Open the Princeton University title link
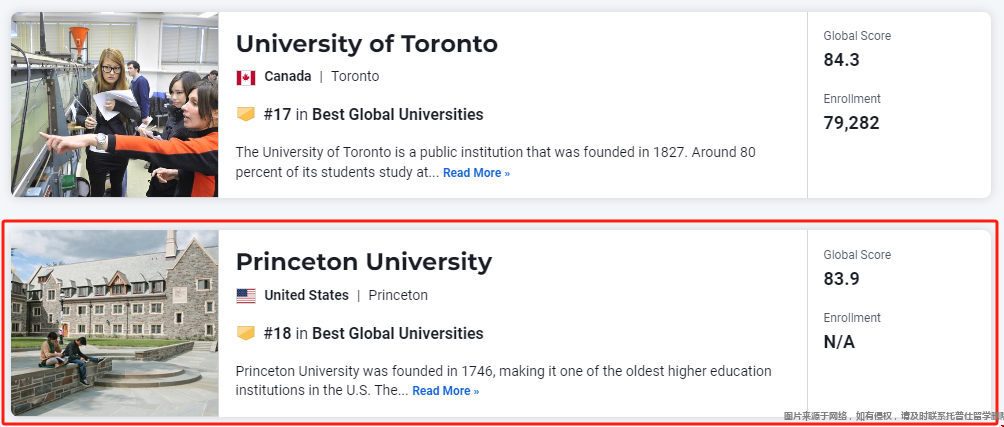 point(364,262)
